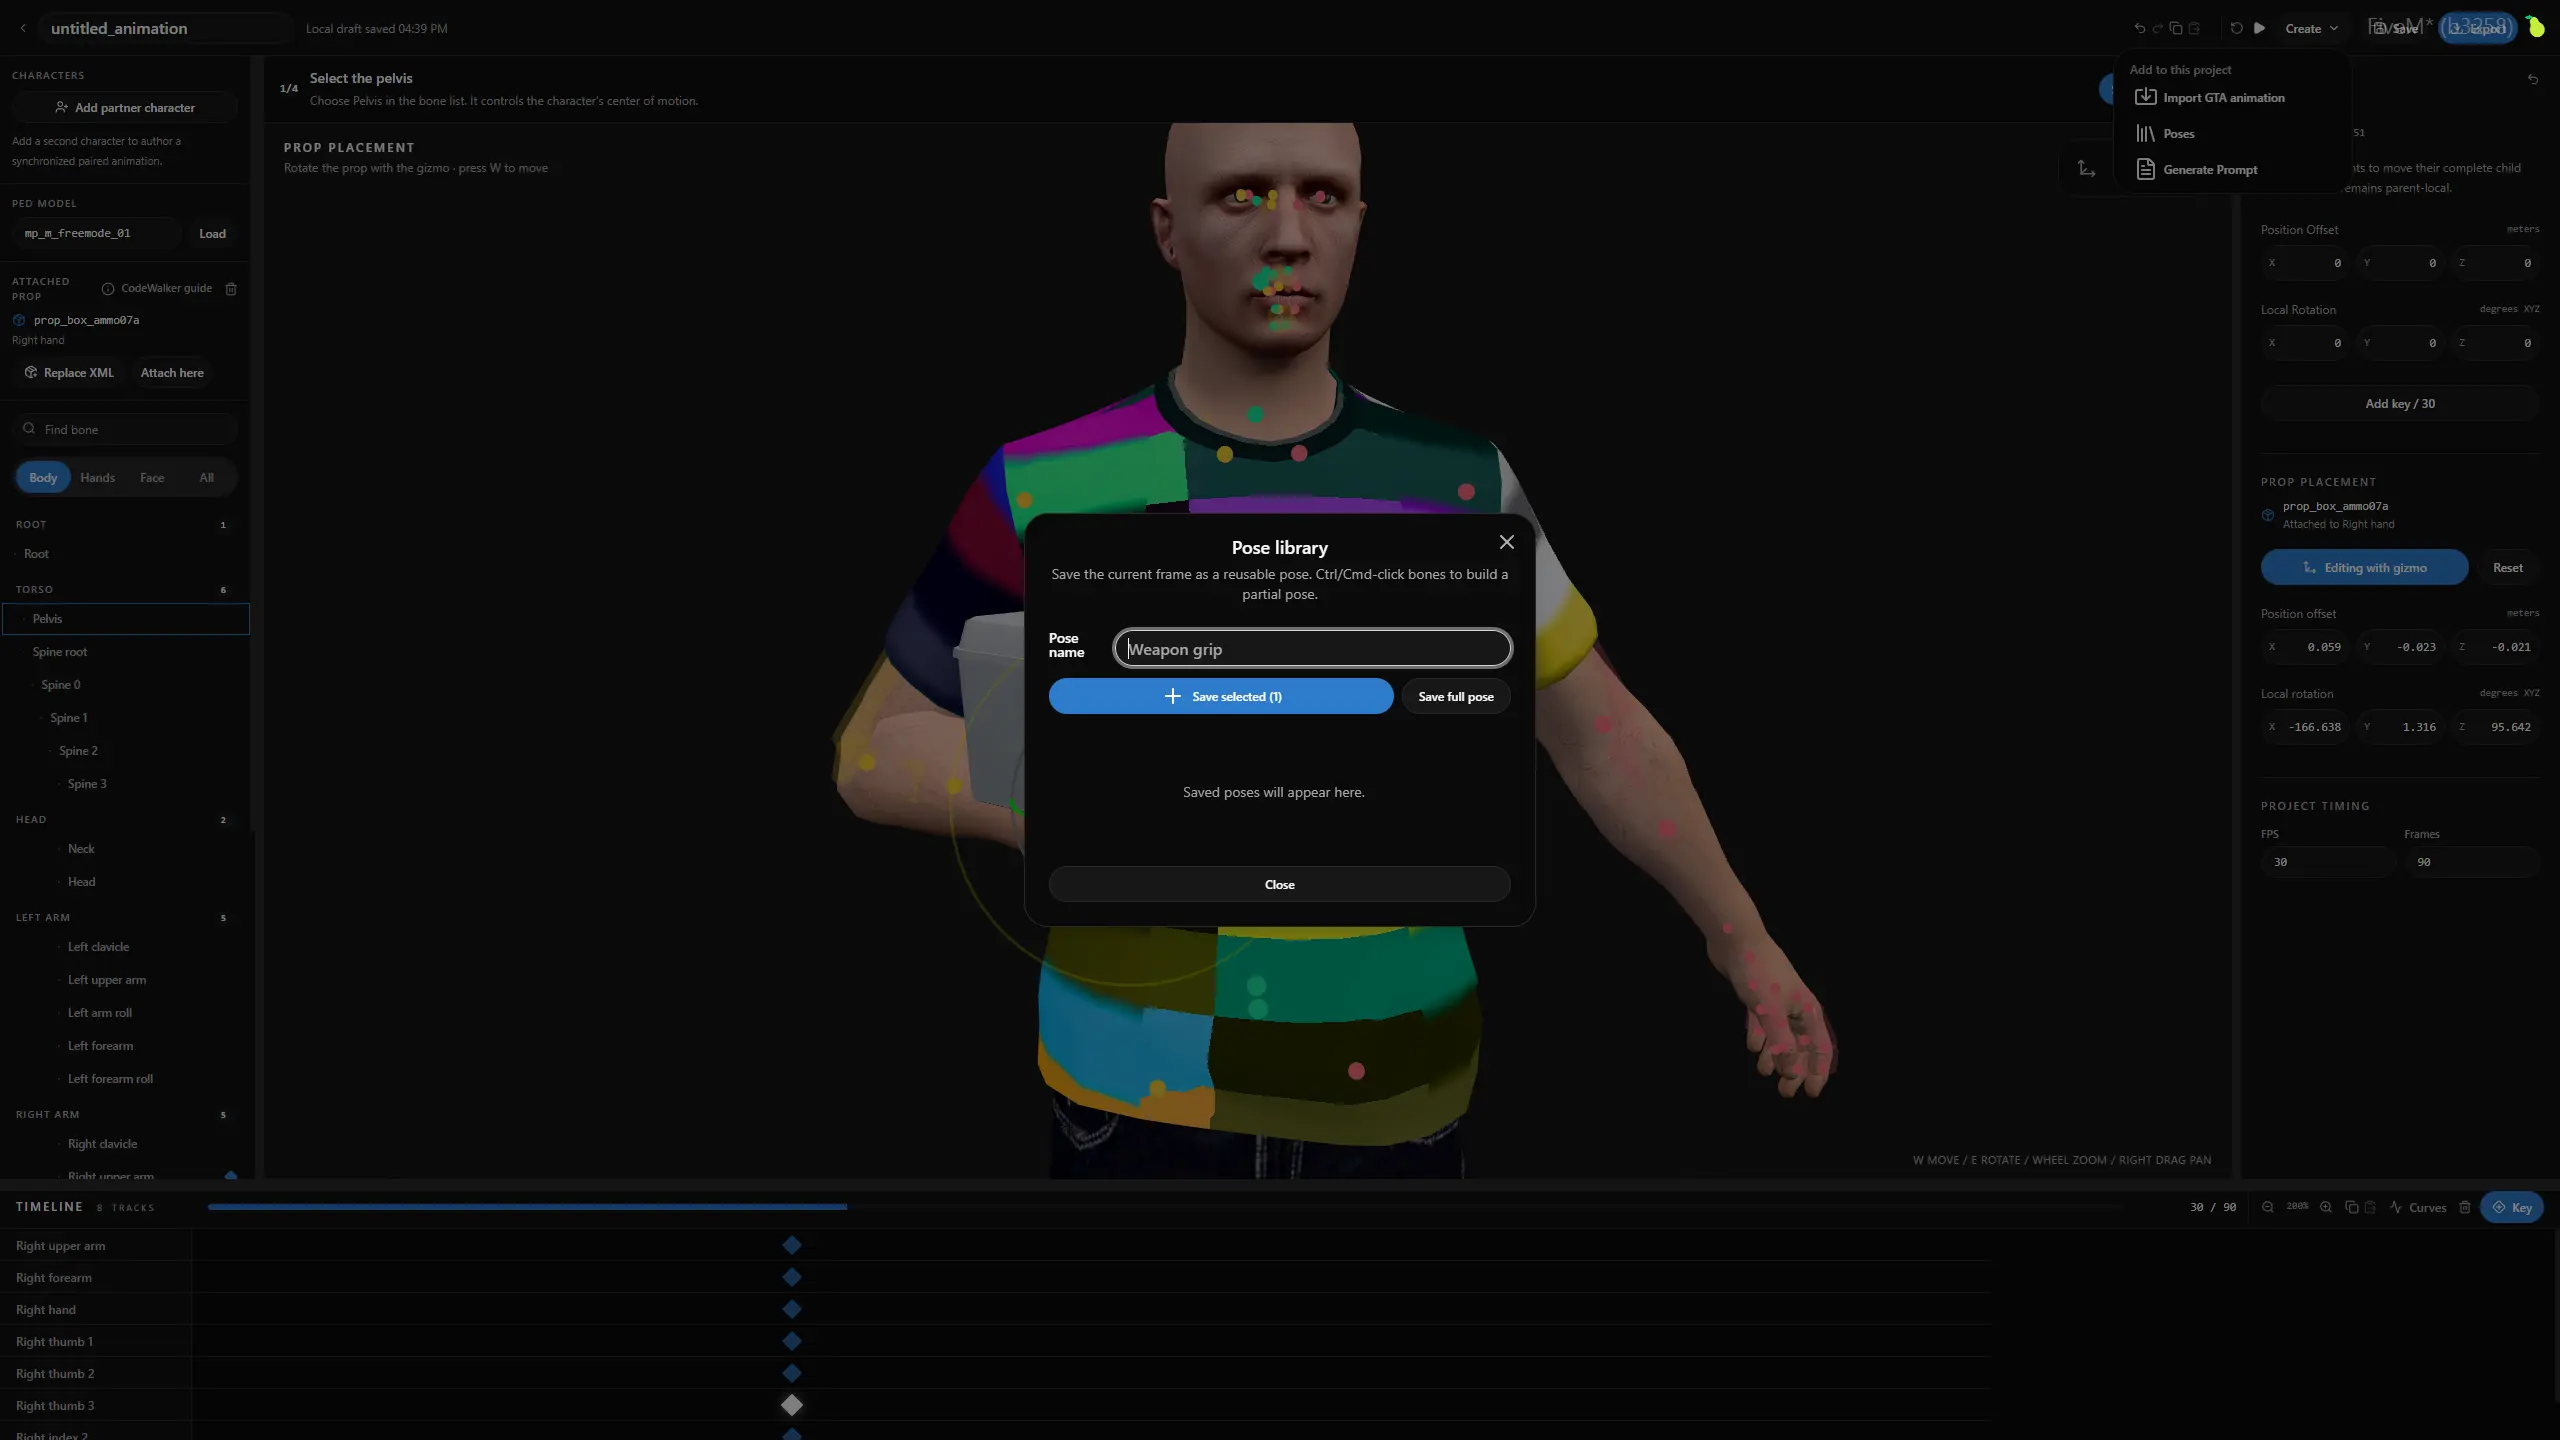
Task: Click Close button in Pose library
Action: [x=1279, y=884]
